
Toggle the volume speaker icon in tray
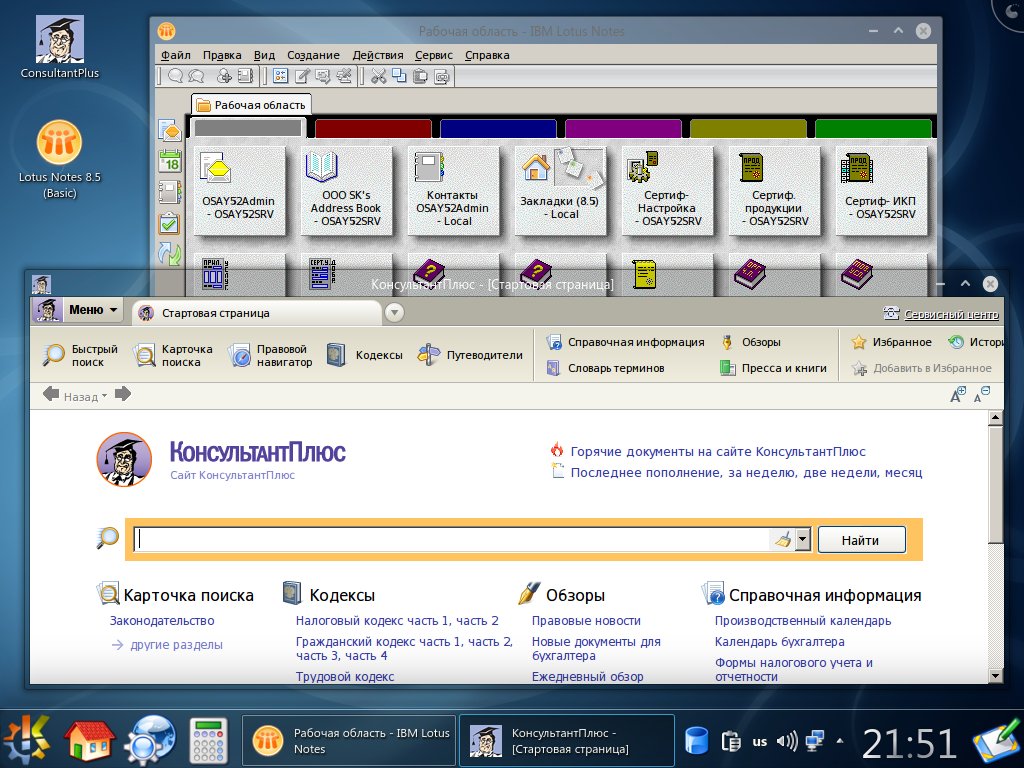click(787, 741)
